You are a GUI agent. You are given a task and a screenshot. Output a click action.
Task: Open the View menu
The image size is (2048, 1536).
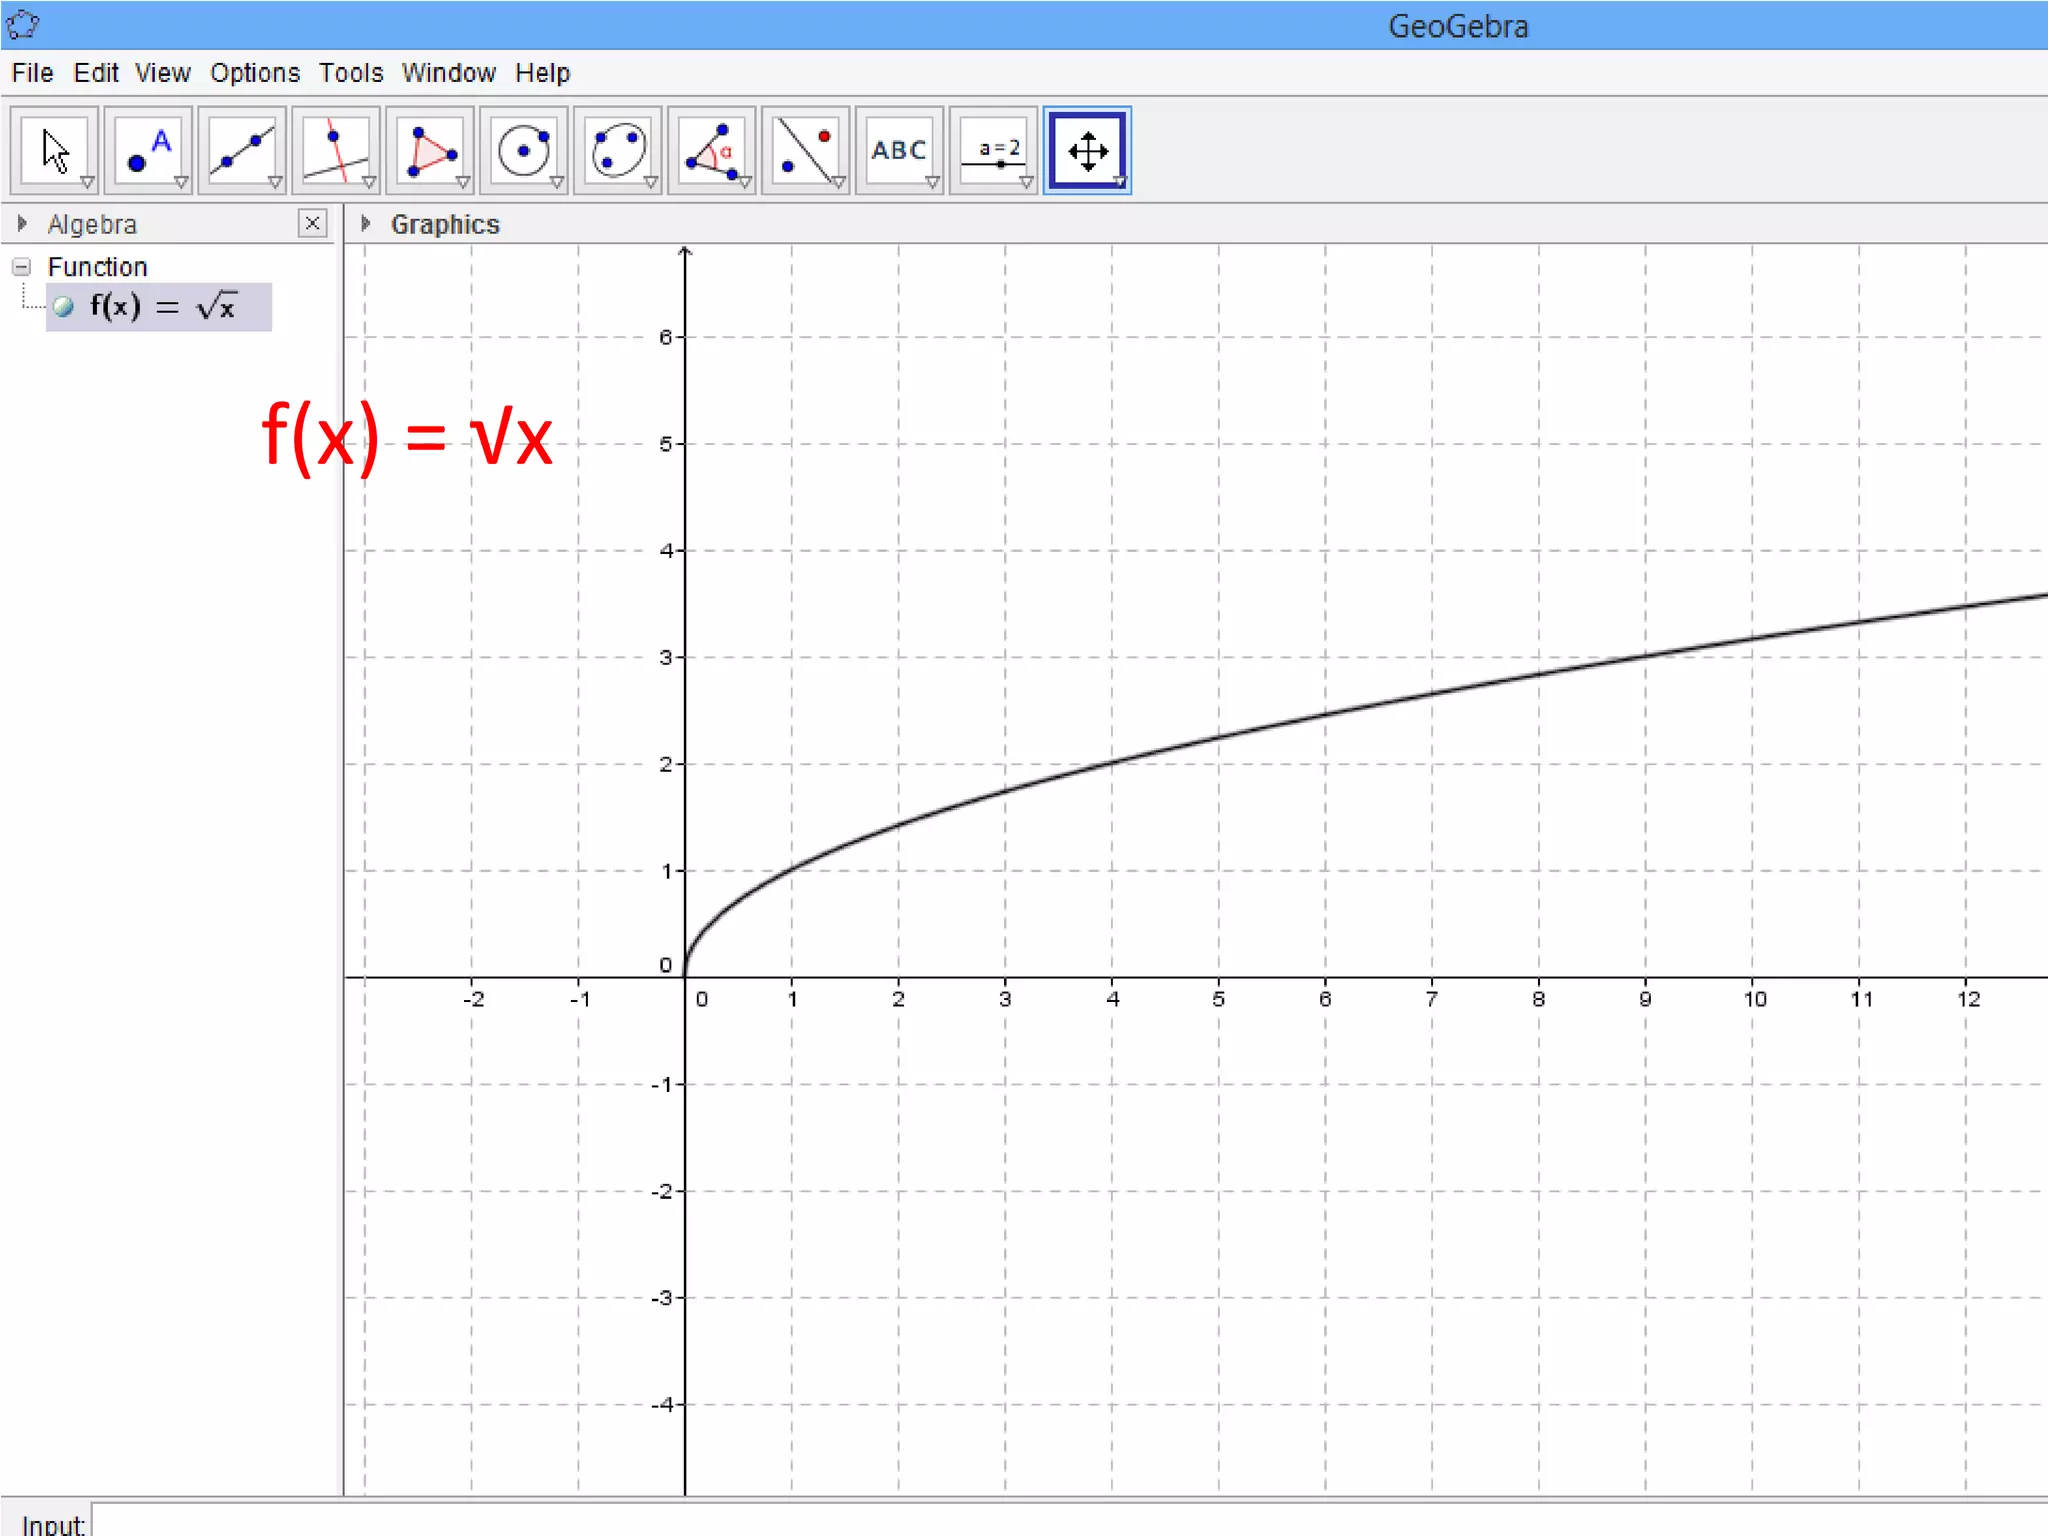[162, 73]
